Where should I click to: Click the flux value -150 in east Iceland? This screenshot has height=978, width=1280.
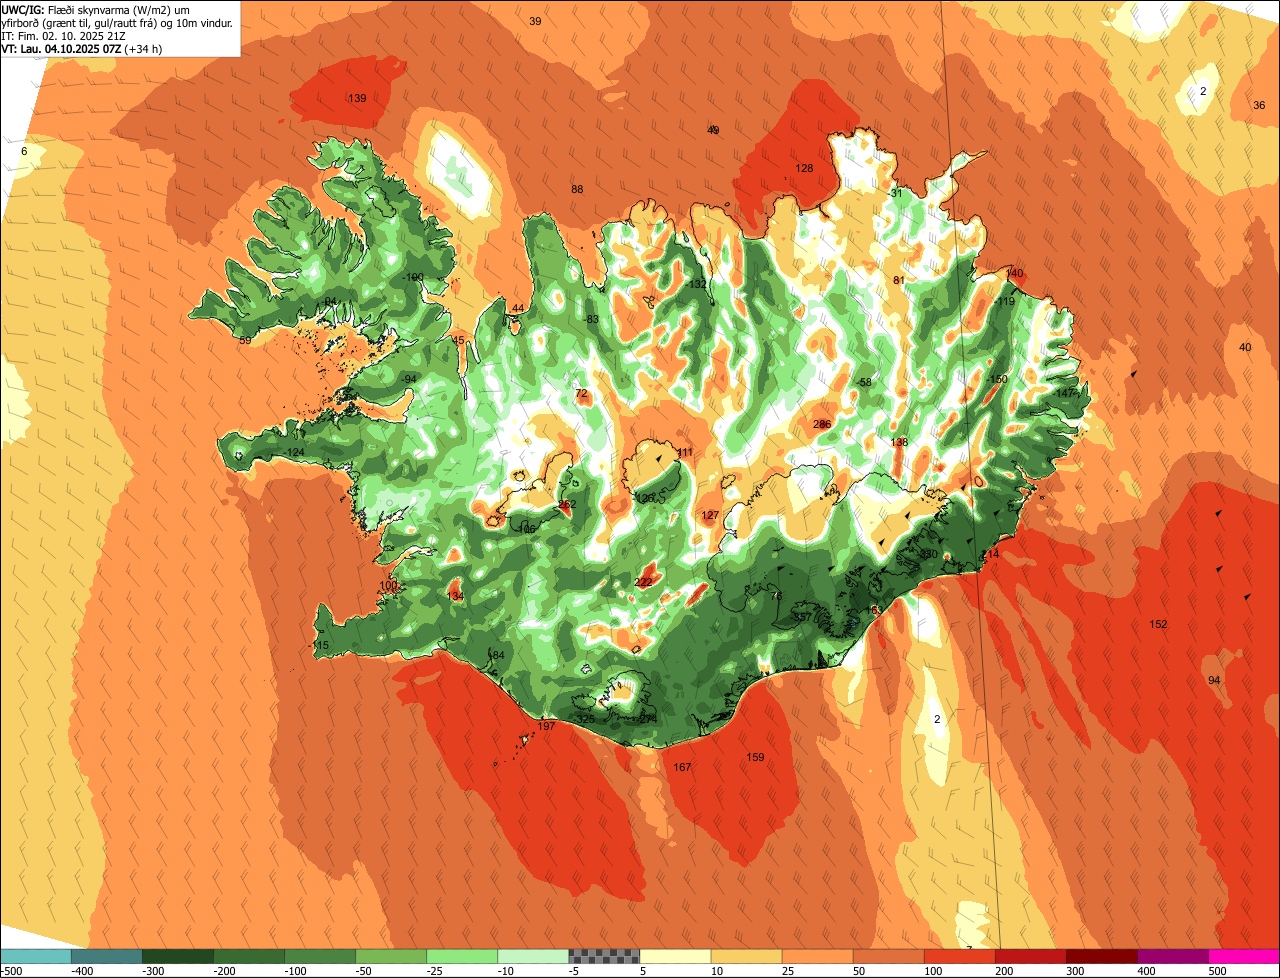coord(996,379)
